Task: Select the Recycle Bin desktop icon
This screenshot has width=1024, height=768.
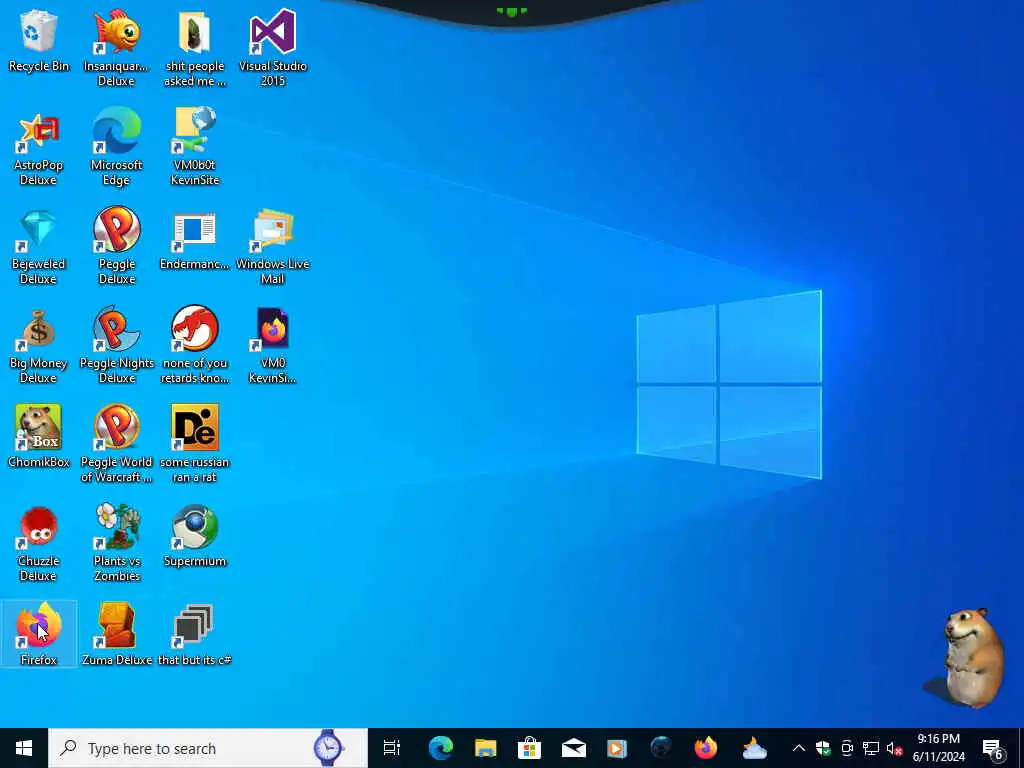Action: pyautogui.click(x=39, y=40)
